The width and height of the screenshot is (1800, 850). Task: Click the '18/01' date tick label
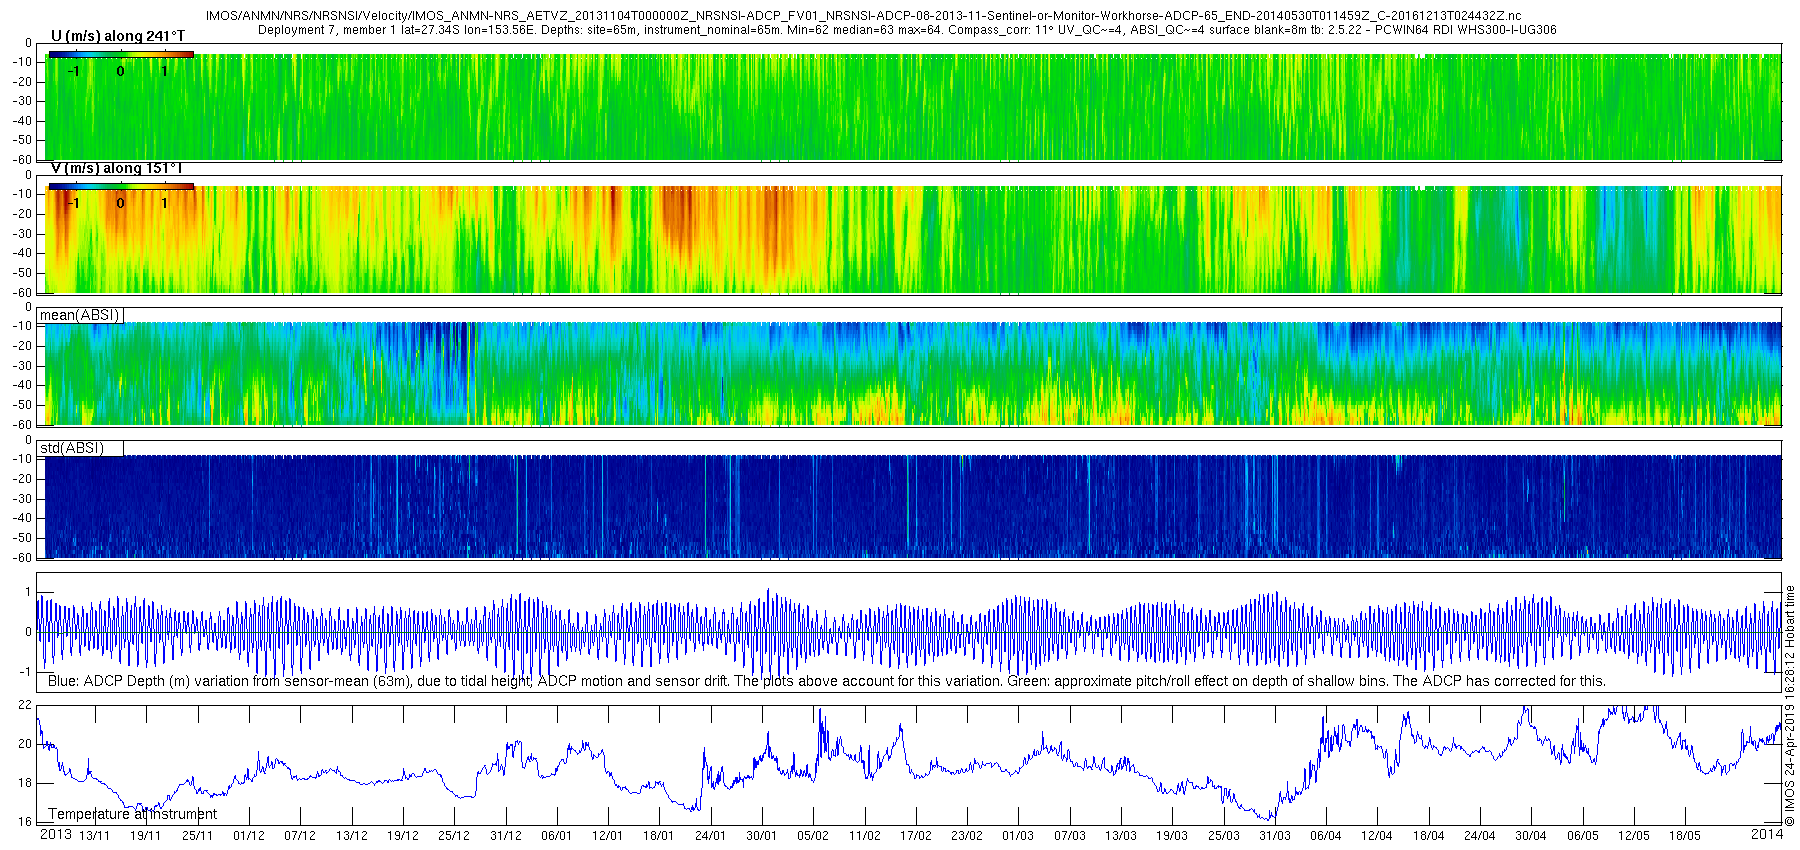click(659, 836)
